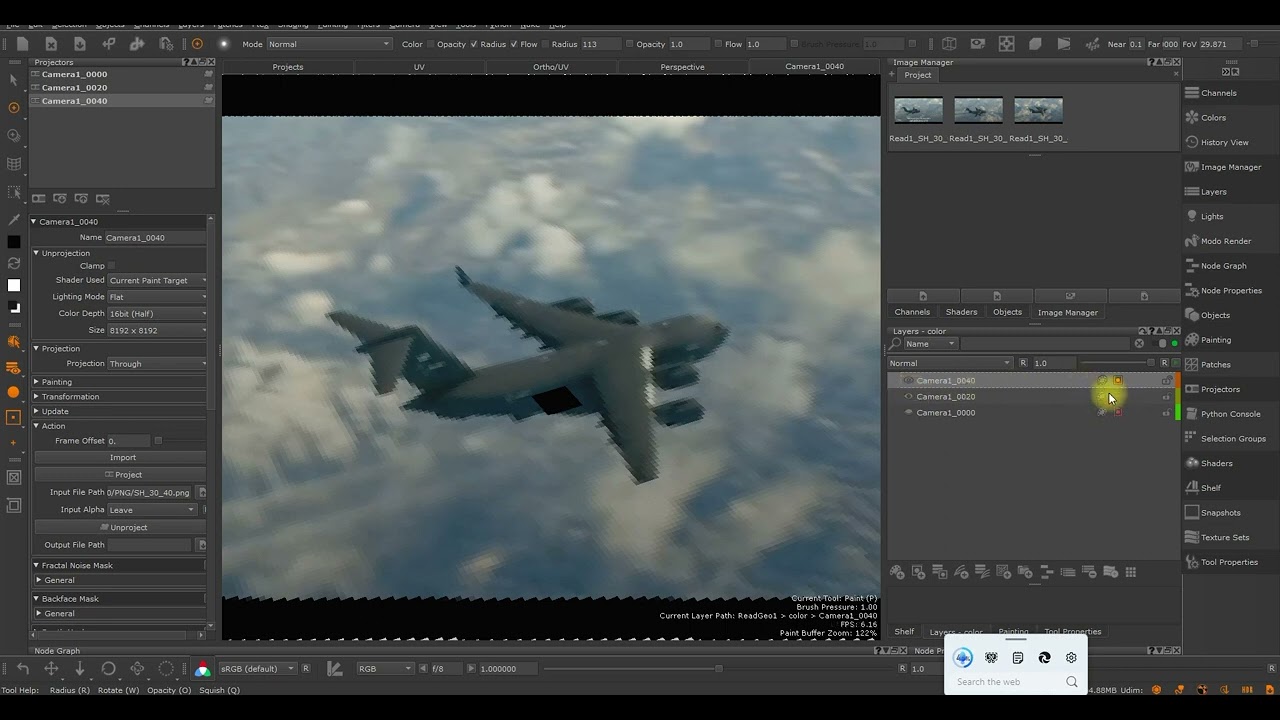Click the white foreground color swatch
The width and height of the screenshot is (1280, 720).
13,285
